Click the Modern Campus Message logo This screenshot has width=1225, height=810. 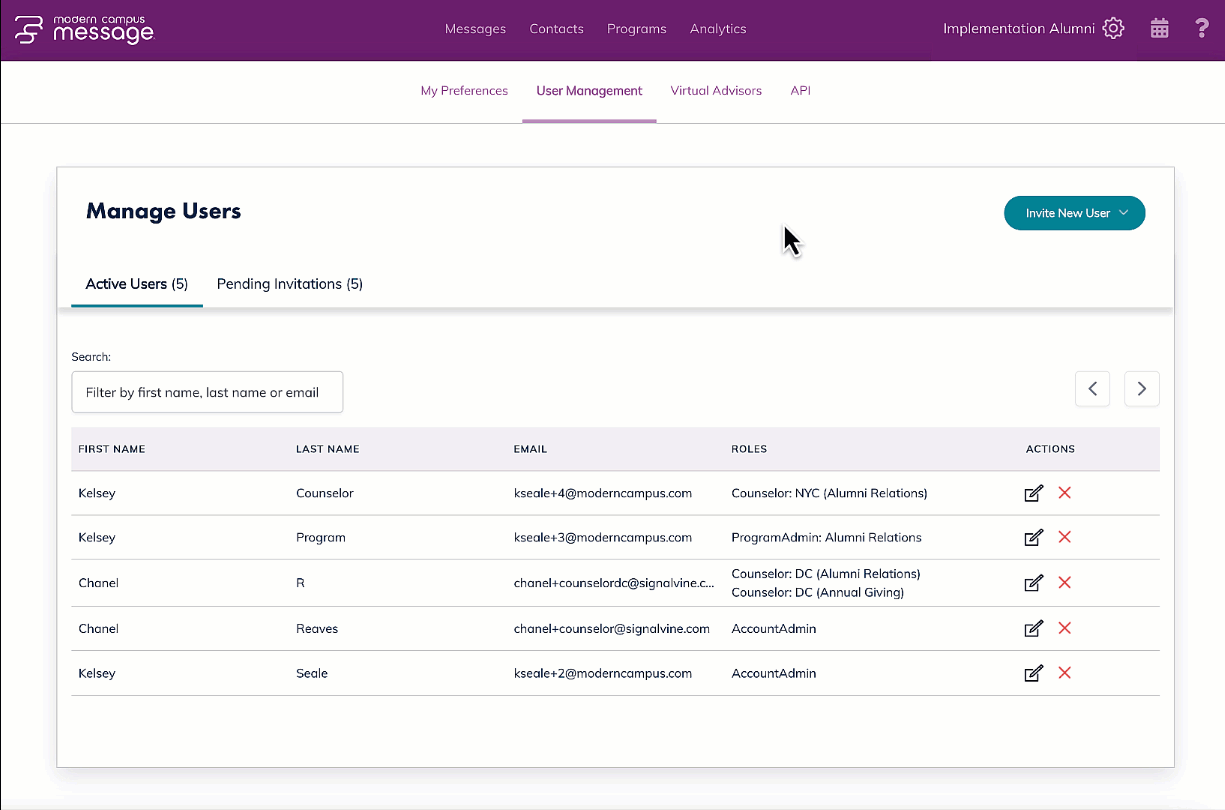point(85,29)
